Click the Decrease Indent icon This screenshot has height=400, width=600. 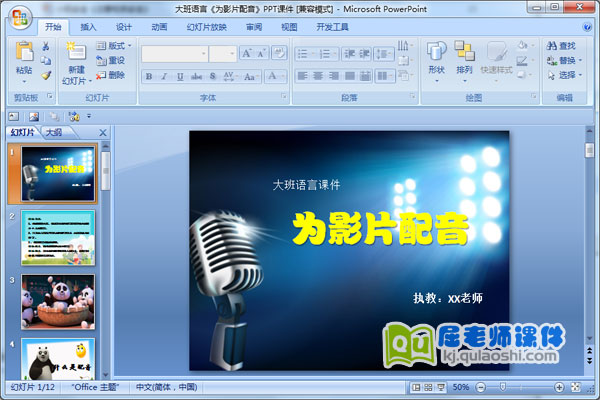349,54
